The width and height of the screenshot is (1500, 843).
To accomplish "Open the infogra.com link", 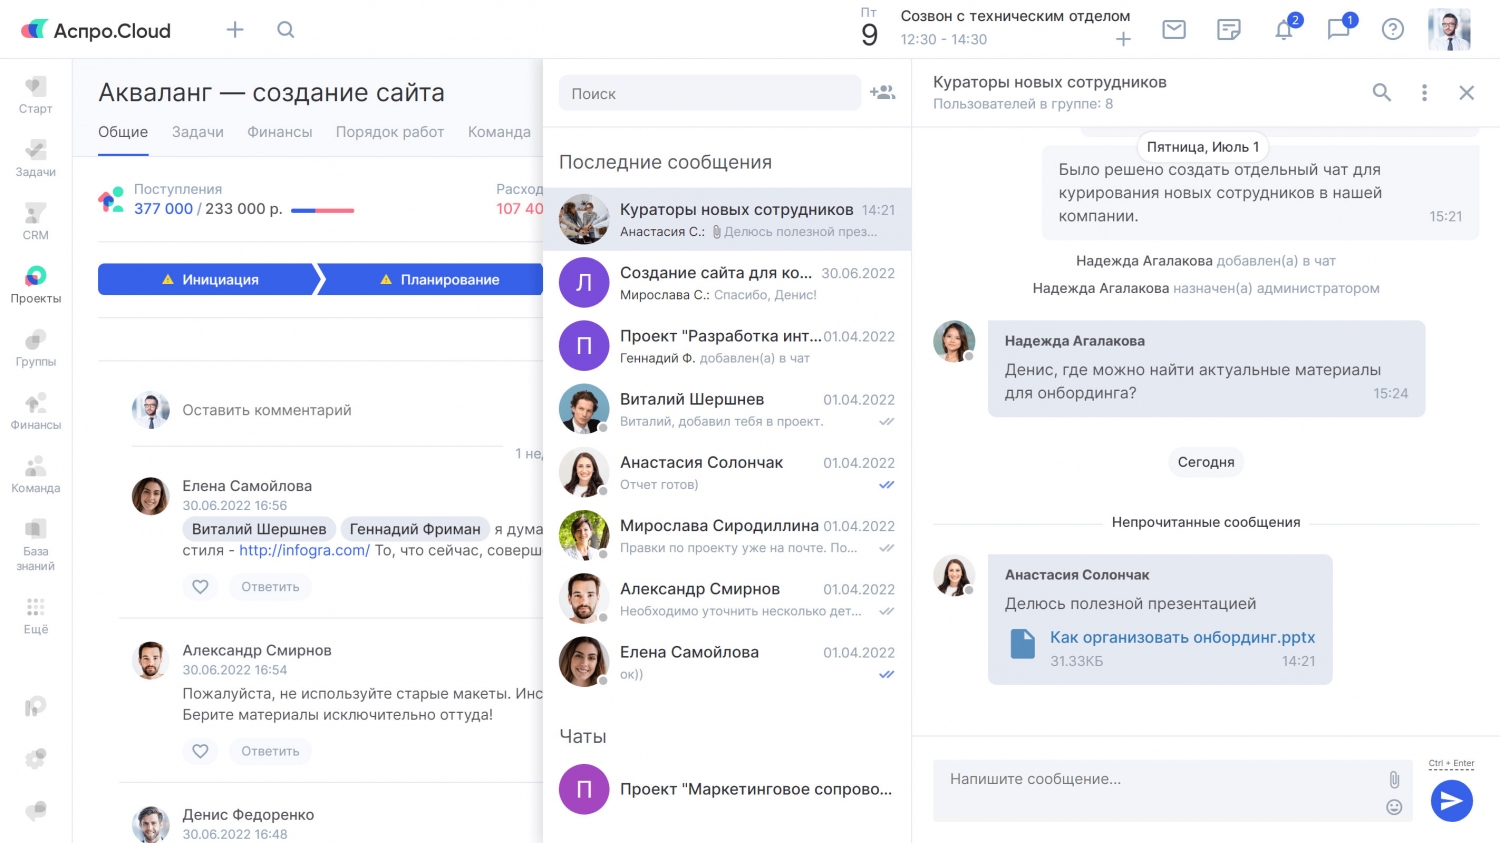I will 304,550.
